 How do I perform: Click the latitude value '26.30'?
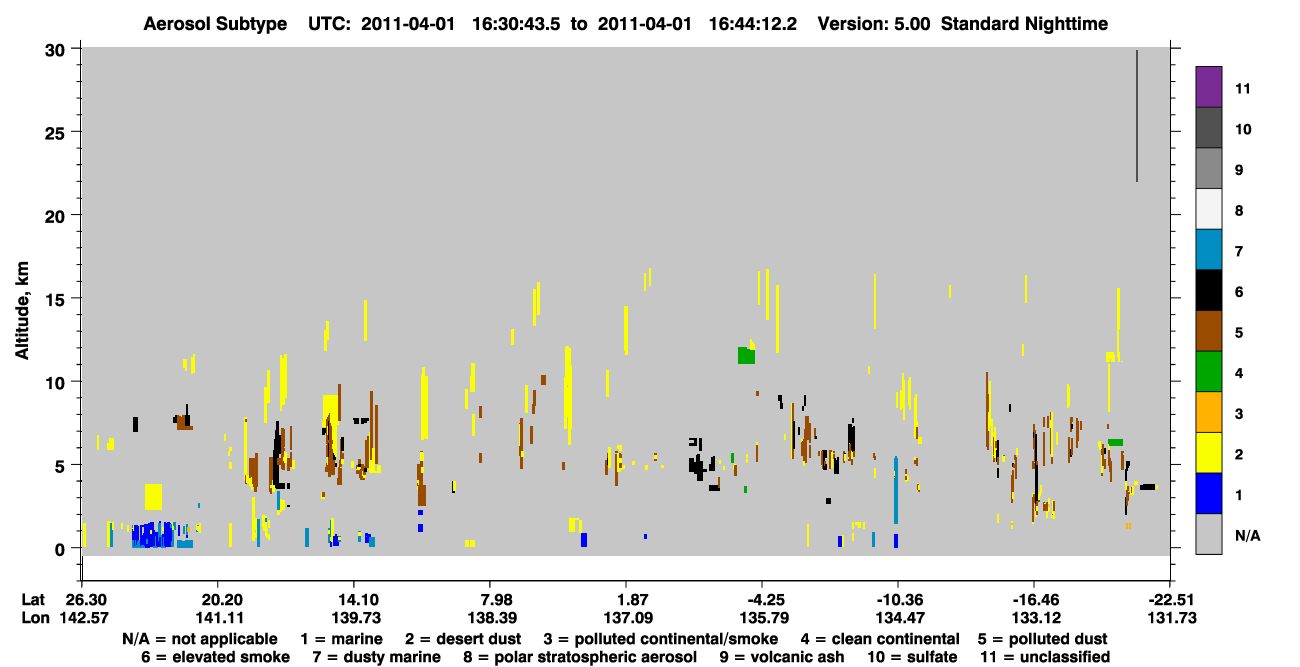click(x=86, y=599)
